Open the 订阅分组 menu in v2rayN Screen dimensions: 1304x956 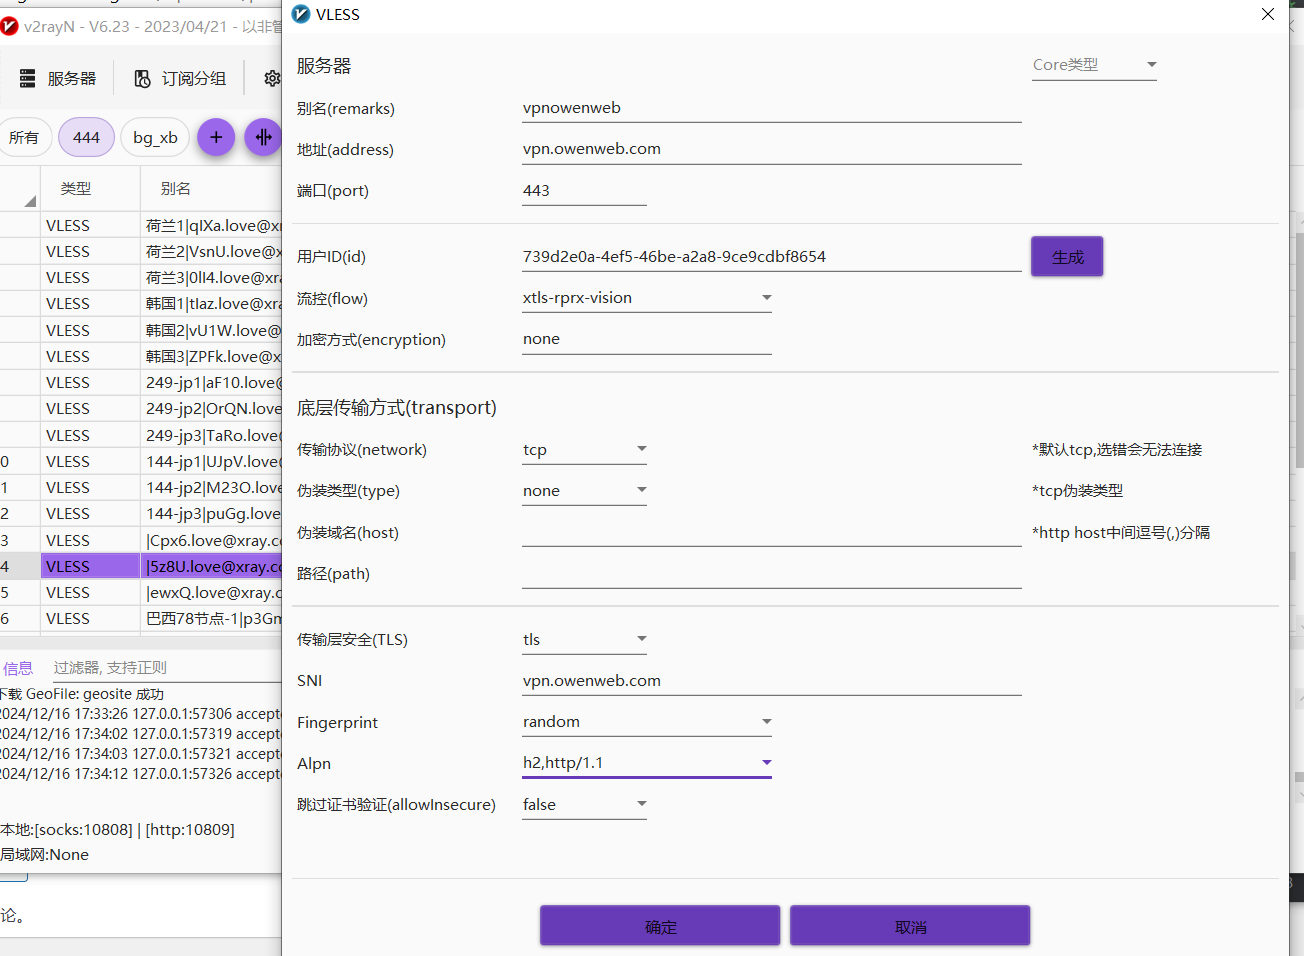(x=181, y=78)
